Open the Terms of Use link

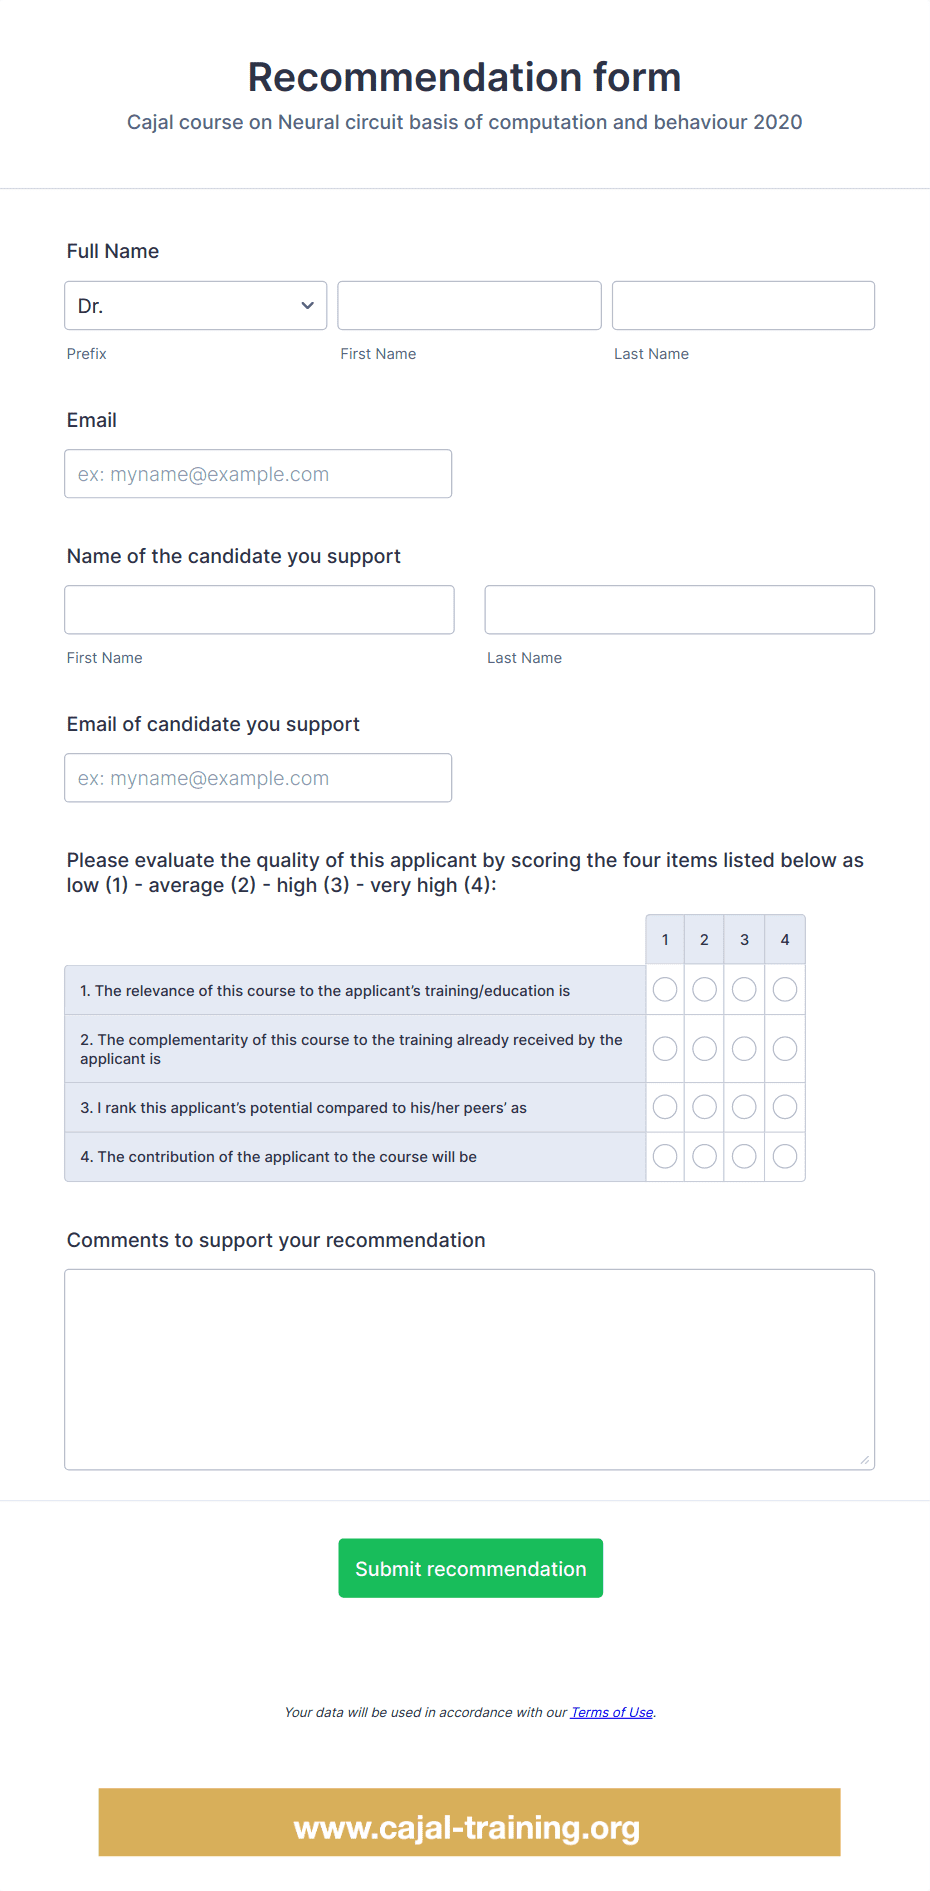(x=610, y=1712)
